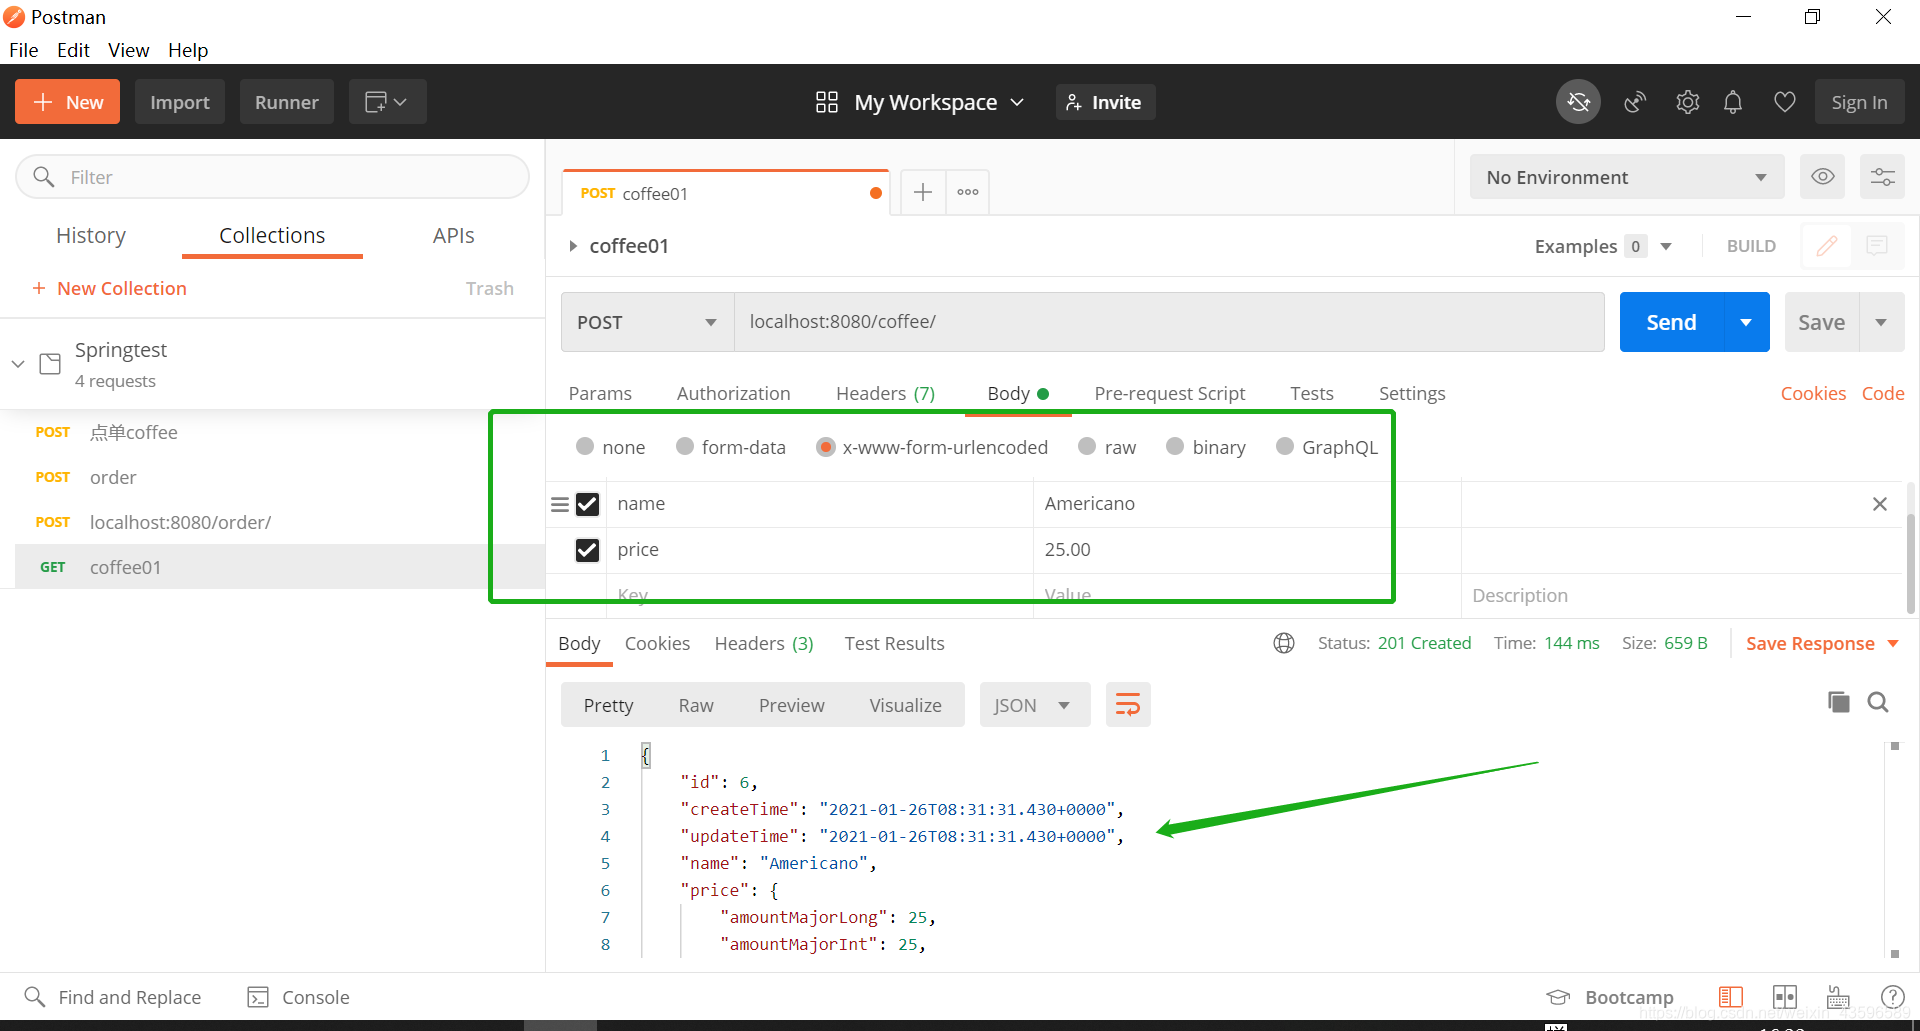Viewport: 1920px width, 1031px height.
Task: Click the blue Send button
Action: [x=1671, y=322]
